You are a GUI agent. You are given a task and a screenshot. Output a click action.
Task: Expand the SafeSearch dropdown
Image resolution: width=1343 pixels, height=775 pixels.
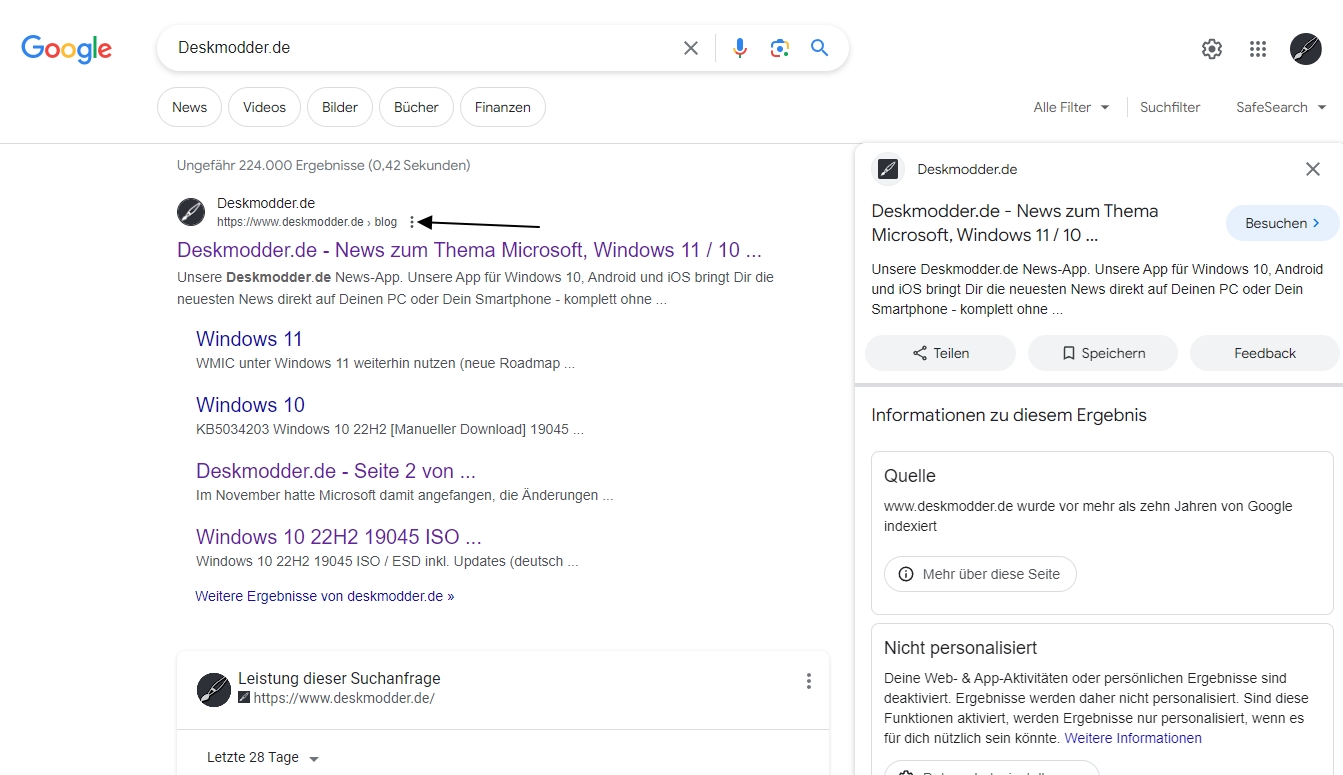point(1281,107)
